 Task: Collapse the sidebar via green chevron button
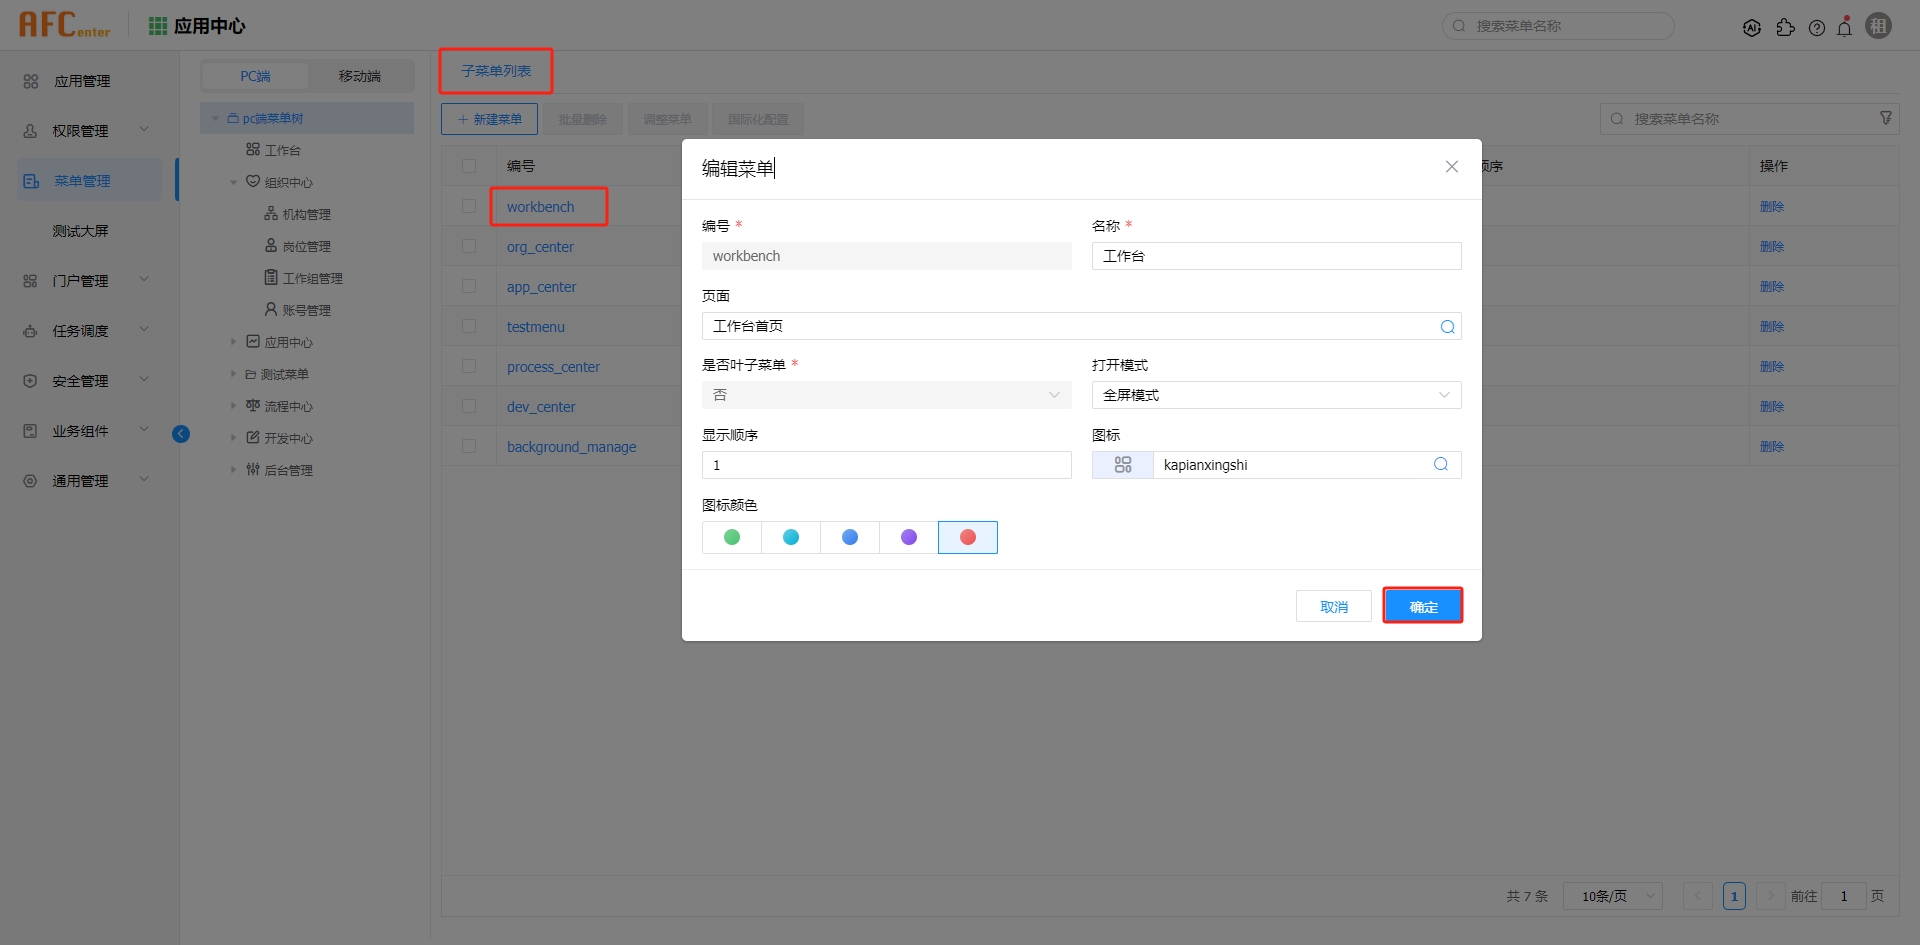(181, 434)
